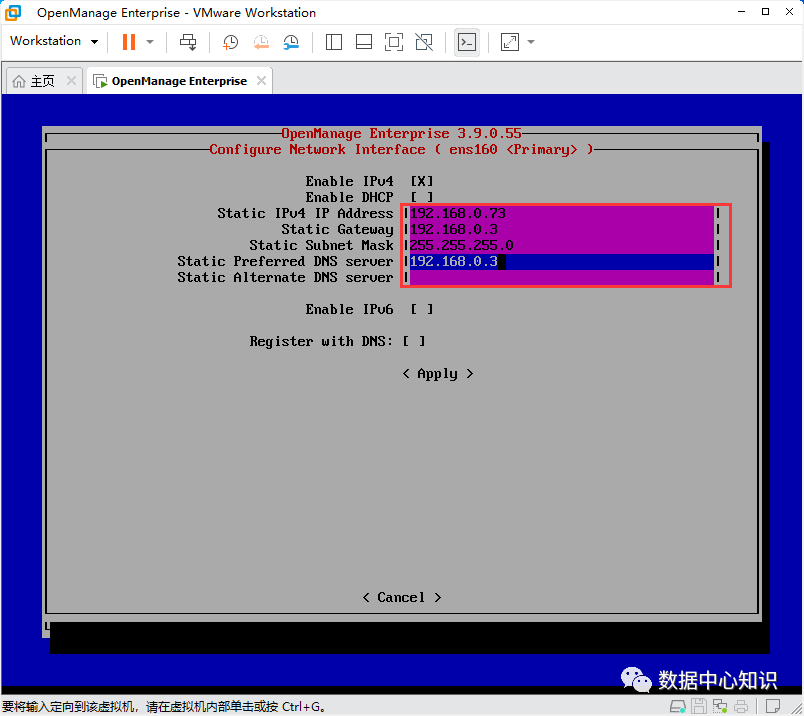Expand the stretch guest dropdown arrow
Viewport: 804px width, 716px height.
tap(531, 42)
